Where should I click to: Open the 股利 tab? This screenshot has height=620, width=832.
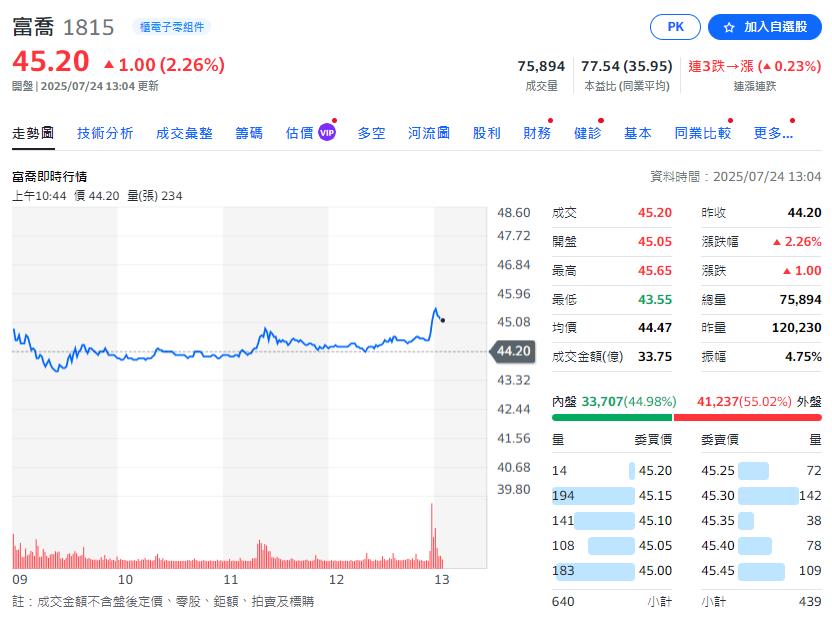point(487,133)
